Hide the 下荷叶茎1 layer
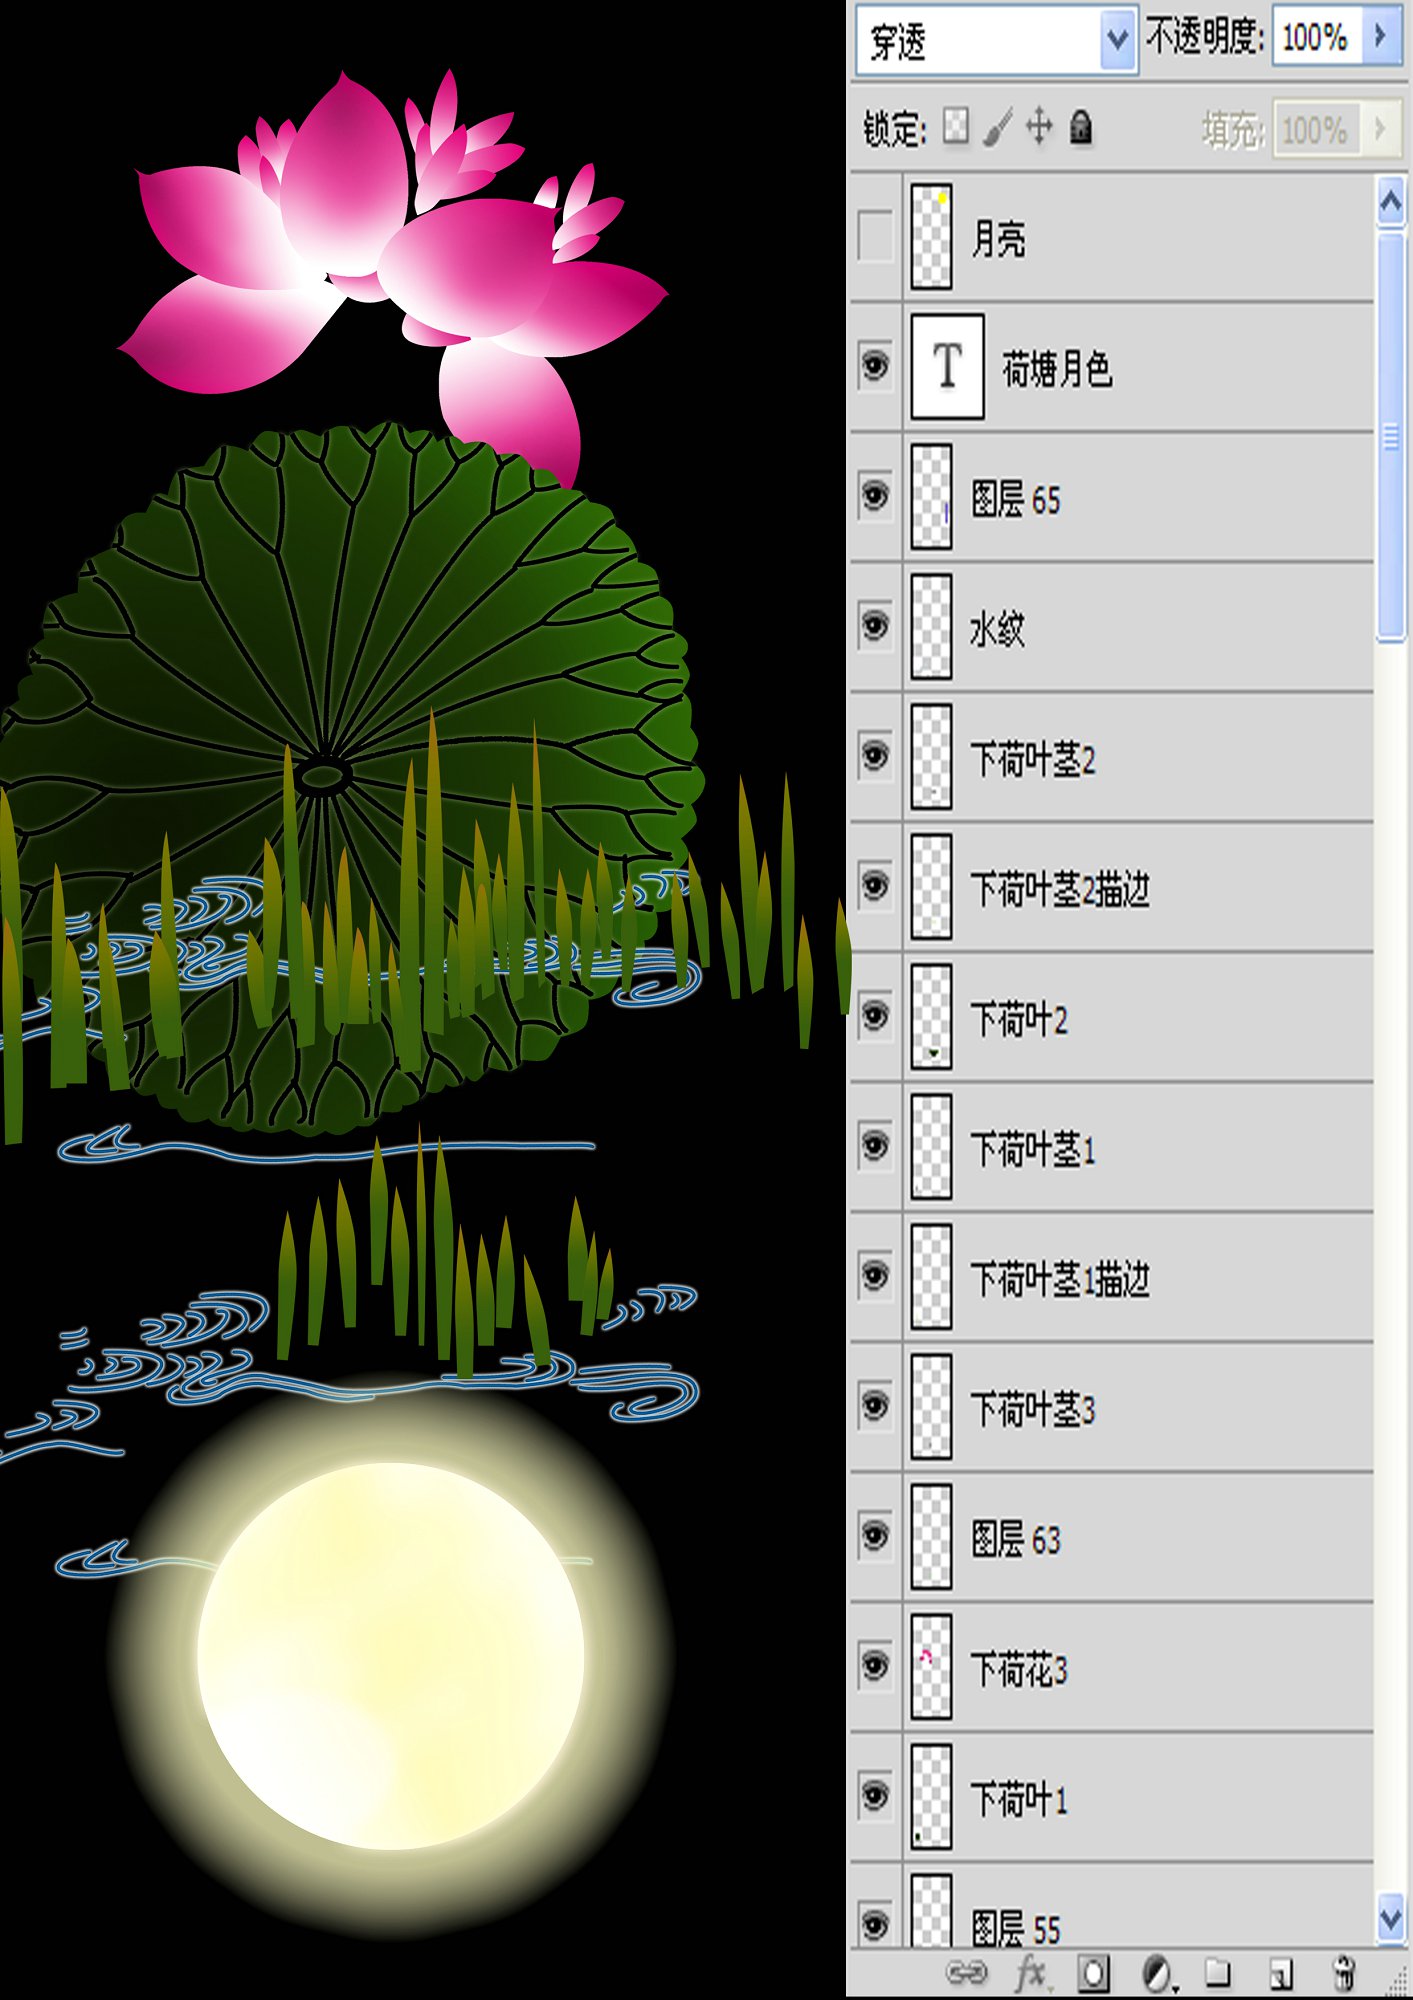The width and height of the screenshot is (1413, 2000). pos(875,1146)
